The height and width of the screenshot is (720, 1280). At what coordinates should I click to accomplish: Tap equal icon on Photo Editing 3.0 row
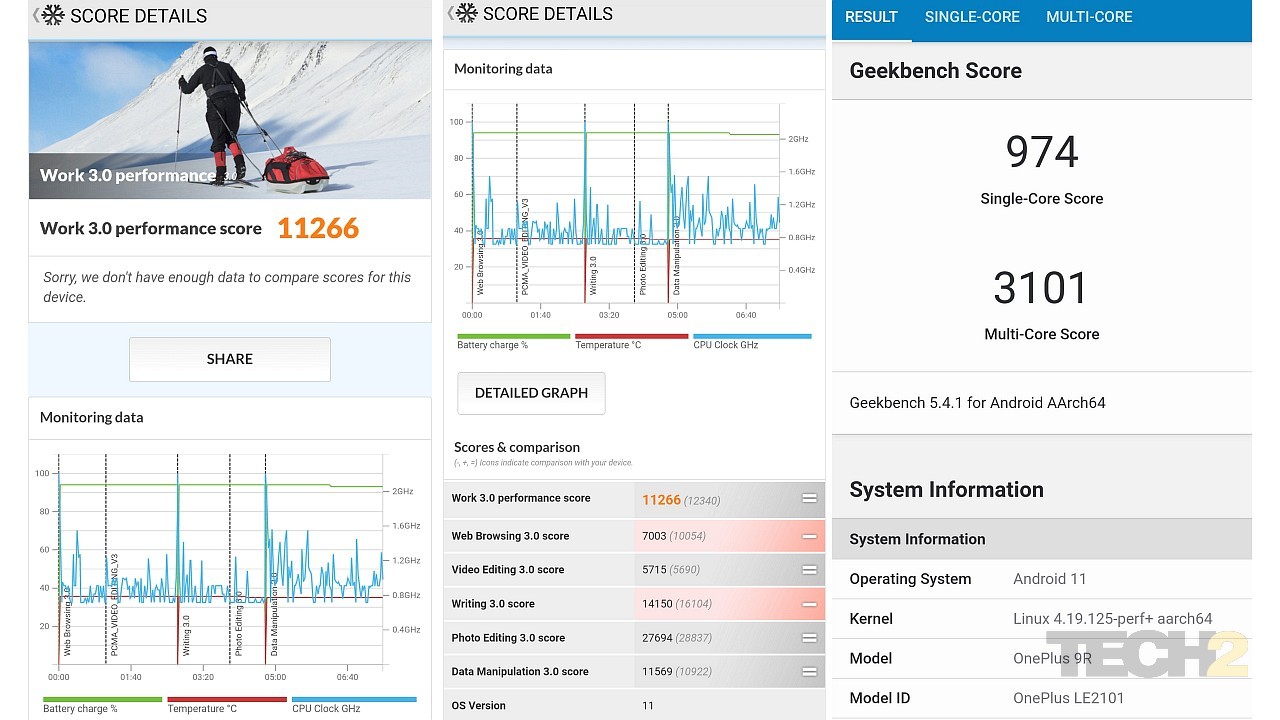tap(809, 638)
